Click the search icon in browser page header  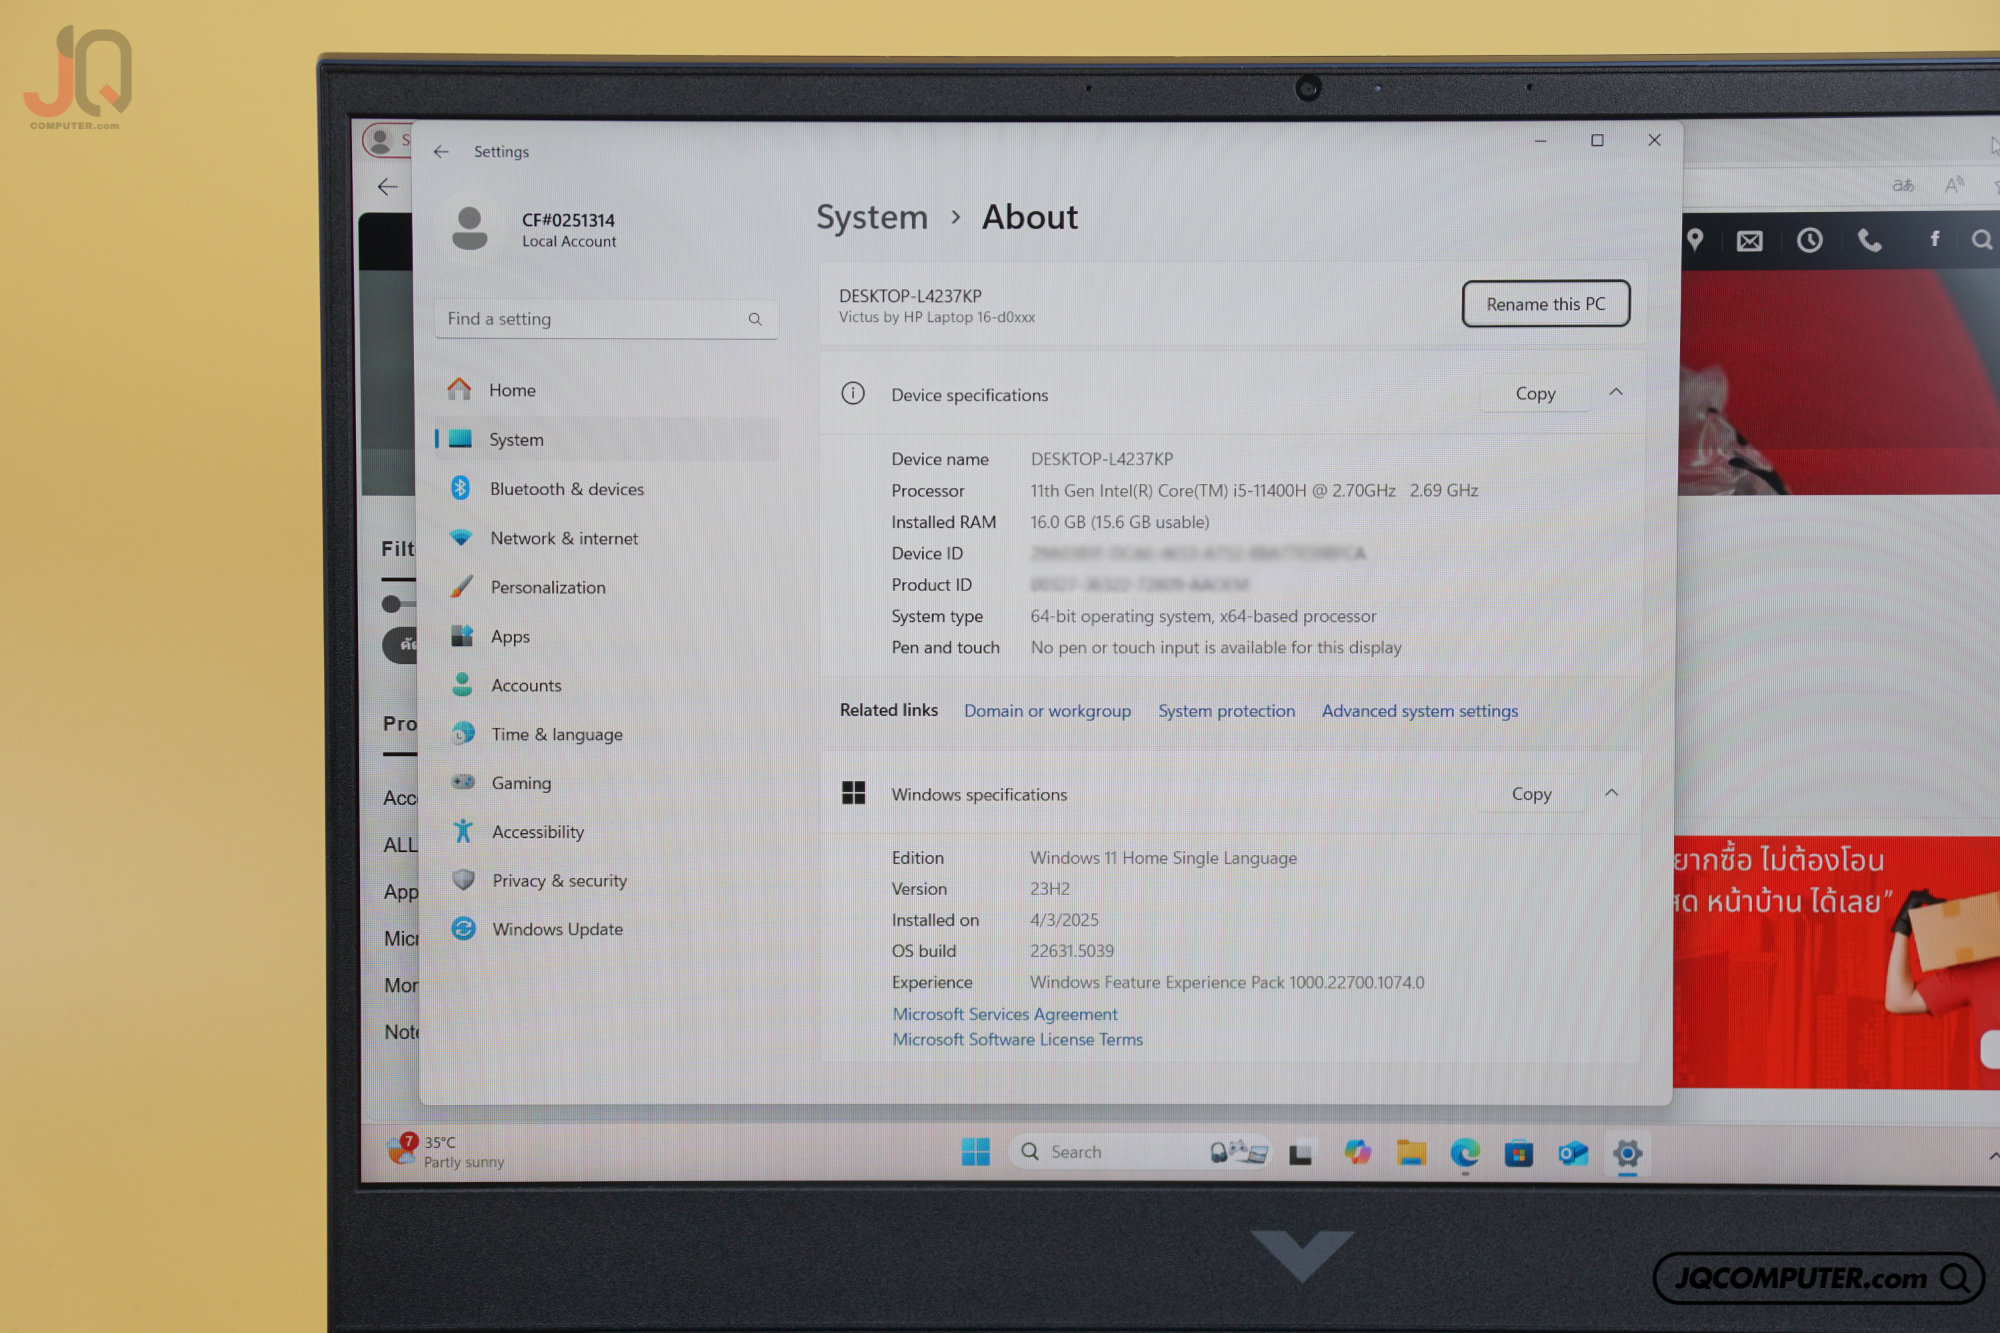1981,239
